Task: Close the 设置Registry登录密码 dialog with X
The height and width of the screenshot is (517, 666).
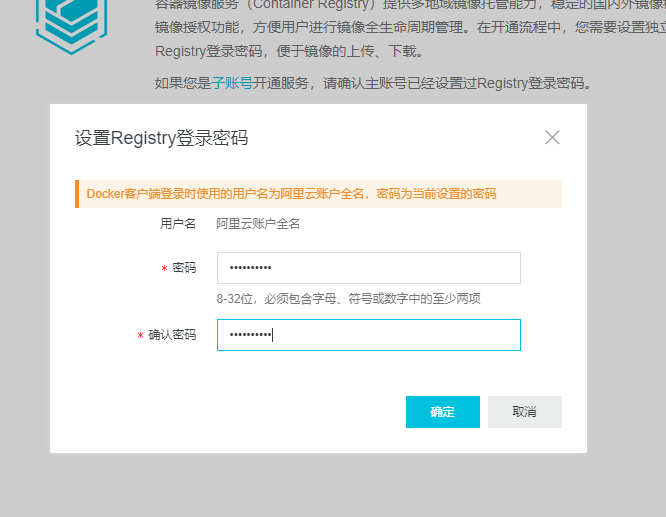Action: pyautogui.click(x=552, y=137)
